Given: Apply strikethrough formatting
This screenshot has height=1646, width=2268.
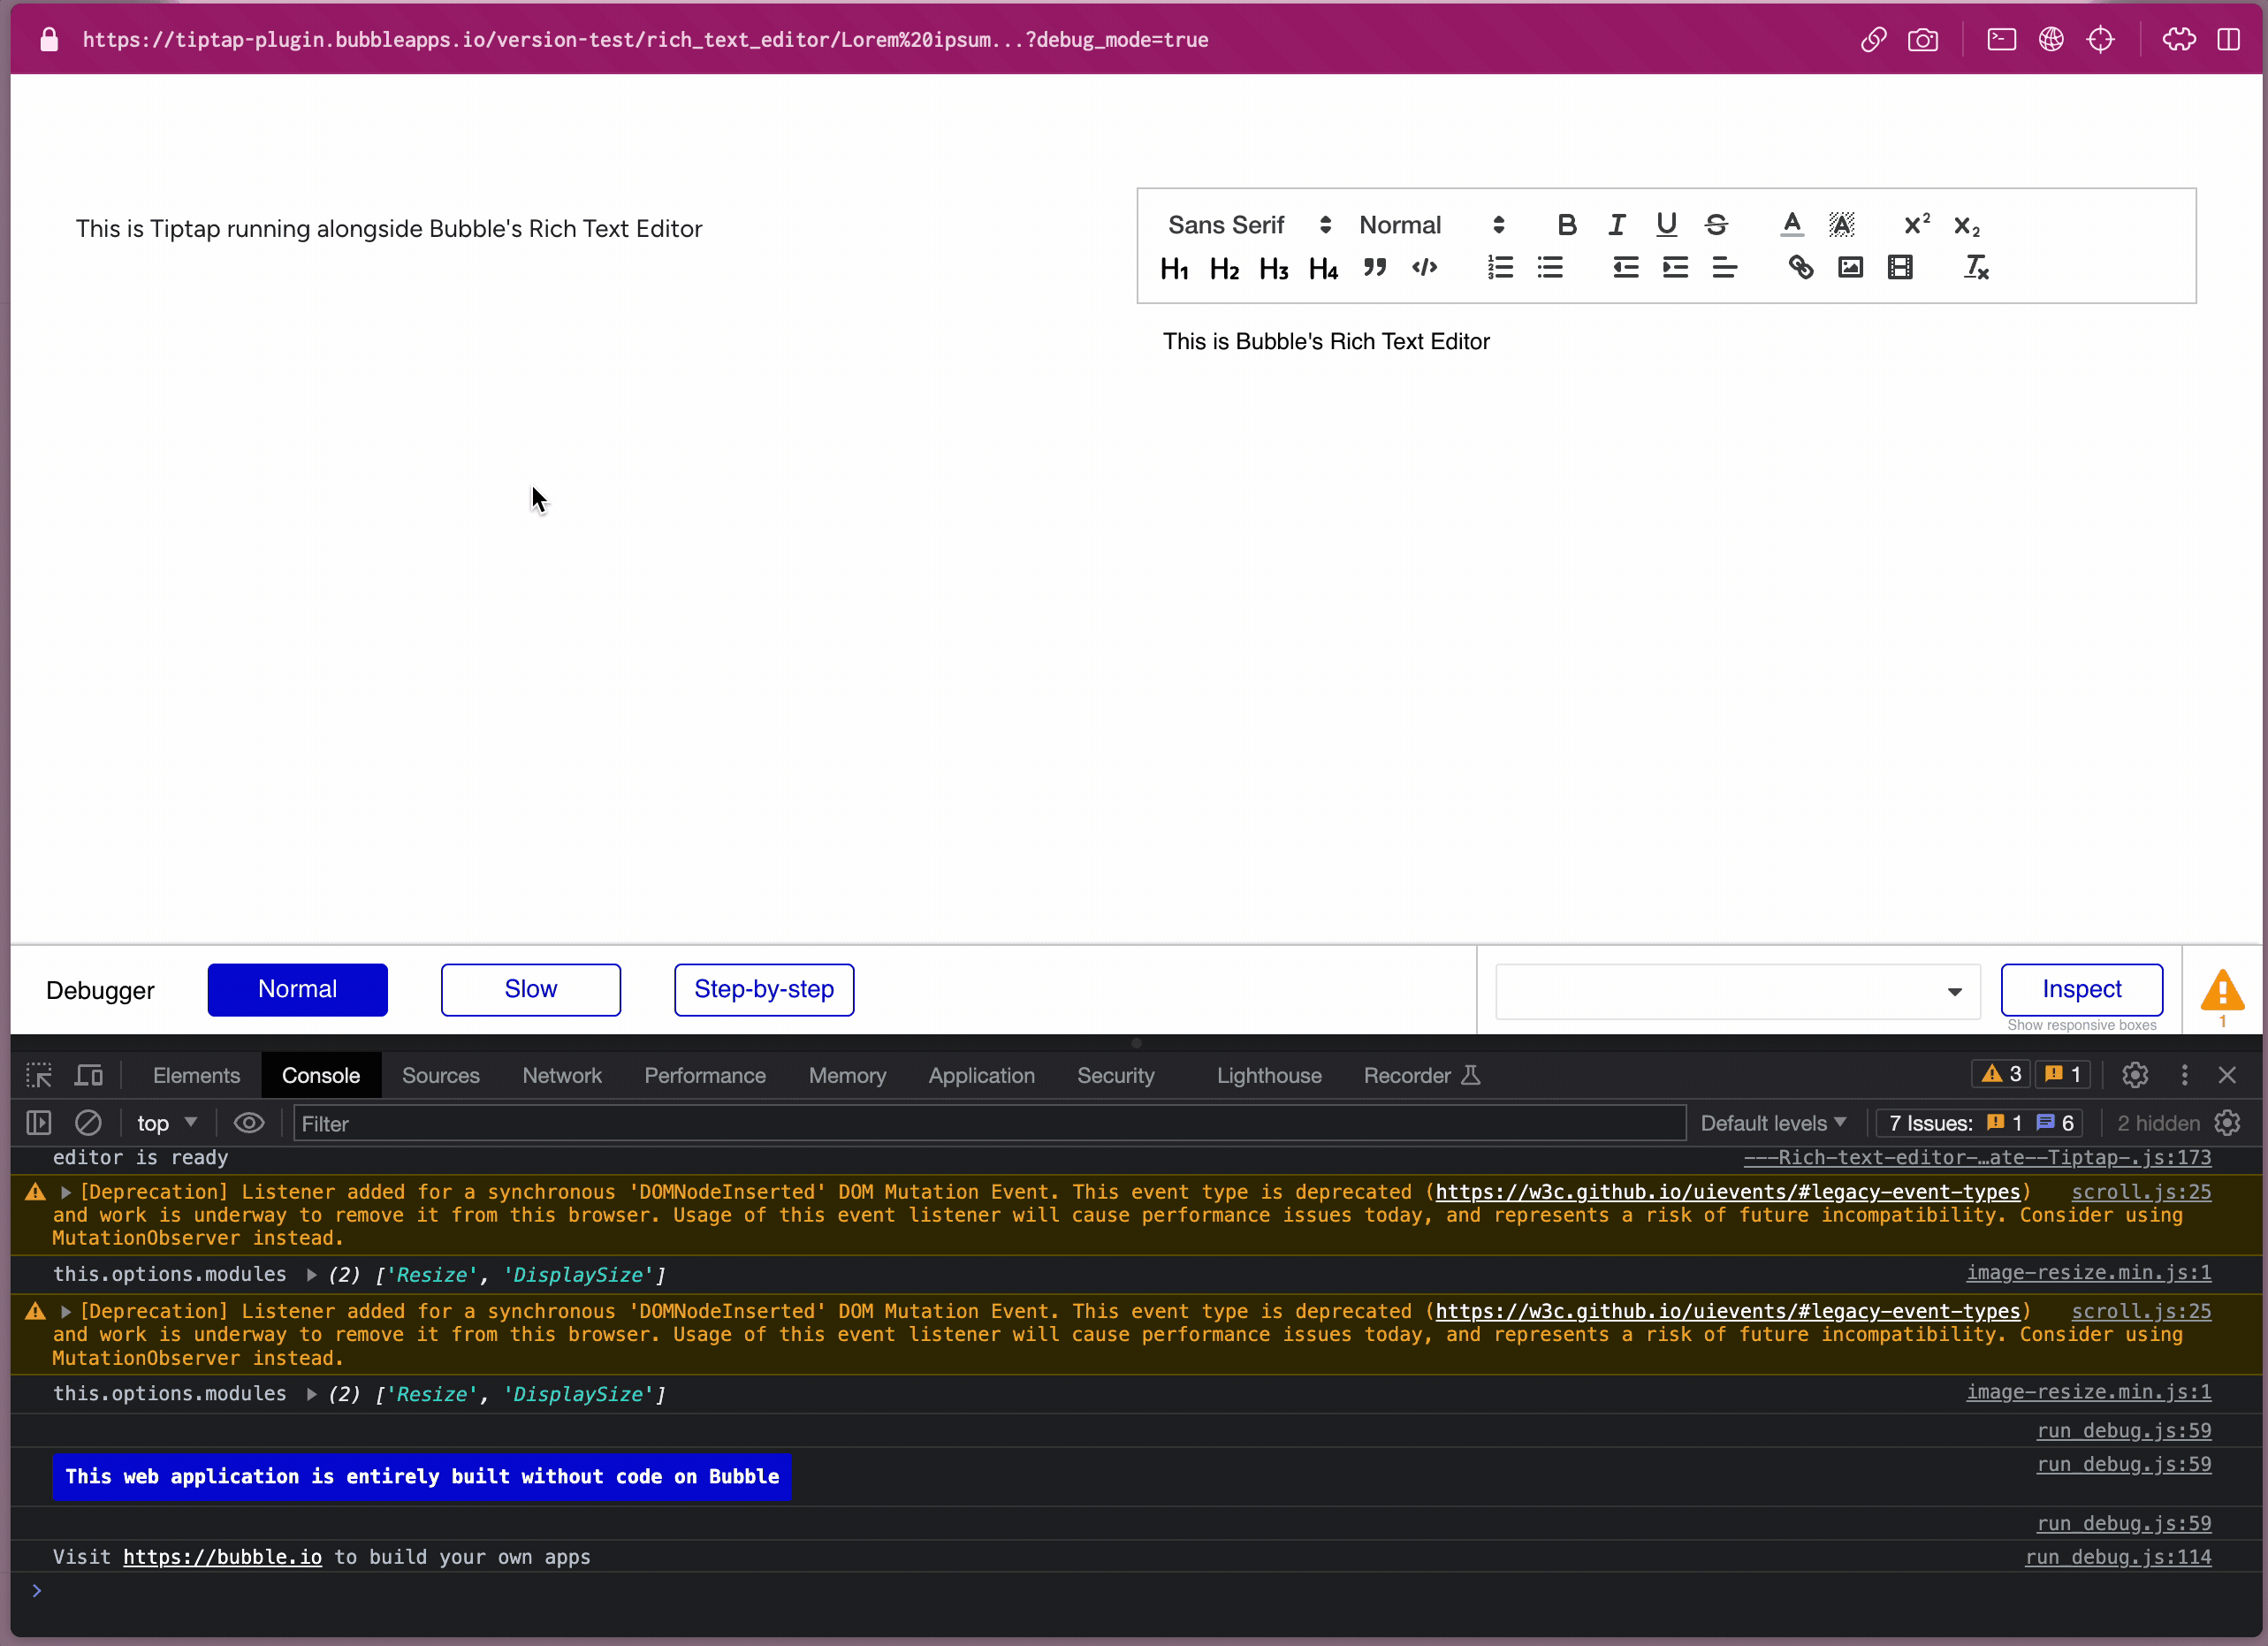Looking at the screenshot, I should (1716, 225).
